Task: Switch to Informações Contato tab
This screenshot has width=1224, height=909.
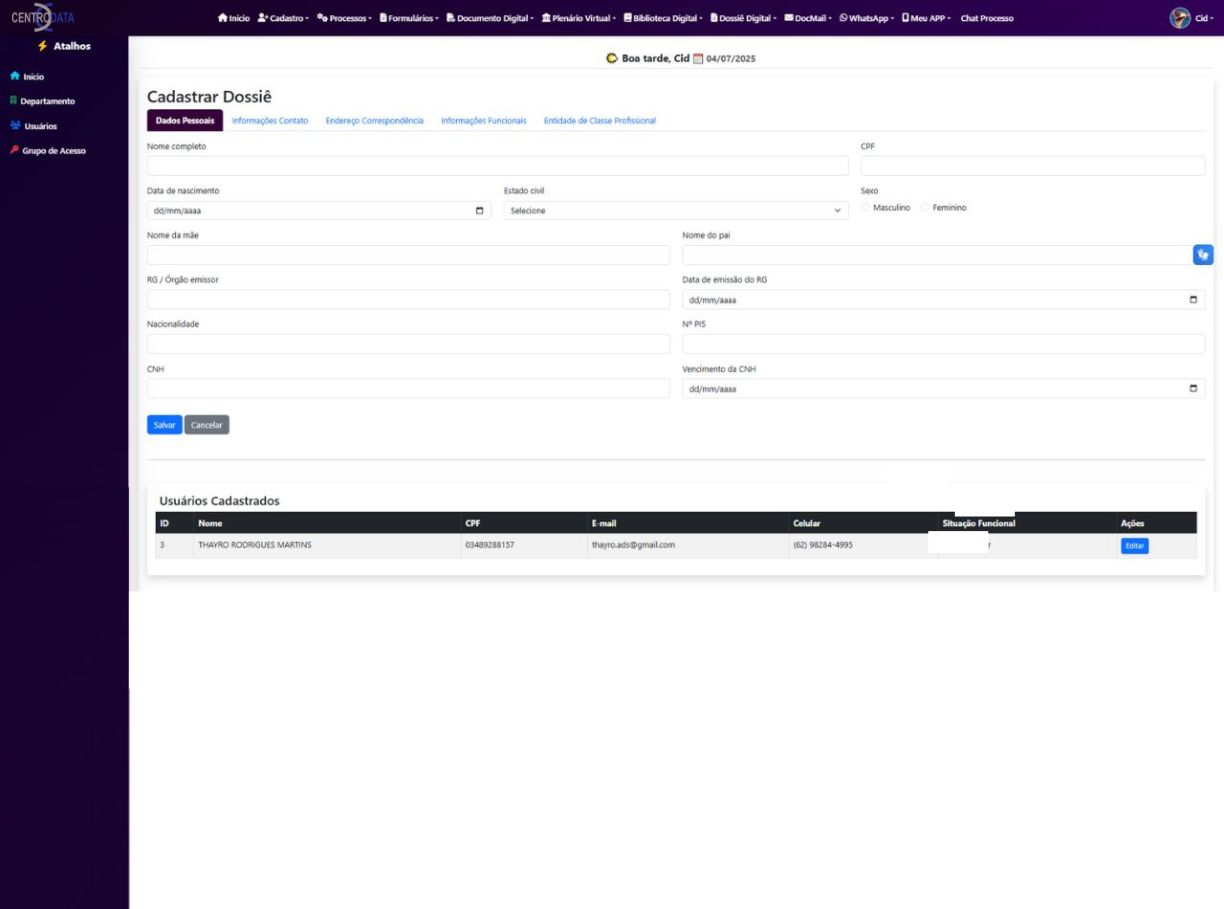Action: coord(270,120)
